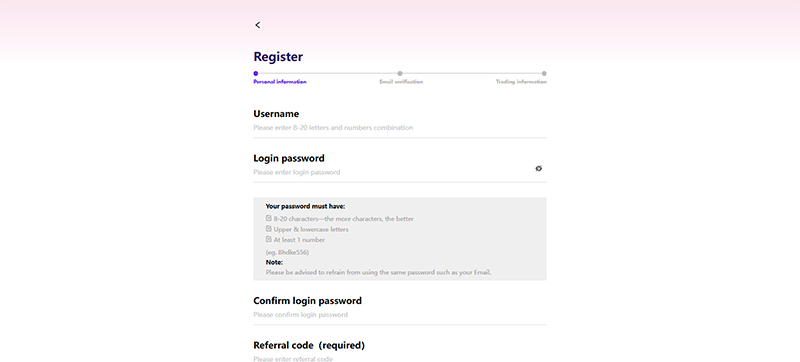Screen dimensions: 800x362
Task: Click the At least 1 number check icon
Action: pyautogui.click(x=269, y=239)
